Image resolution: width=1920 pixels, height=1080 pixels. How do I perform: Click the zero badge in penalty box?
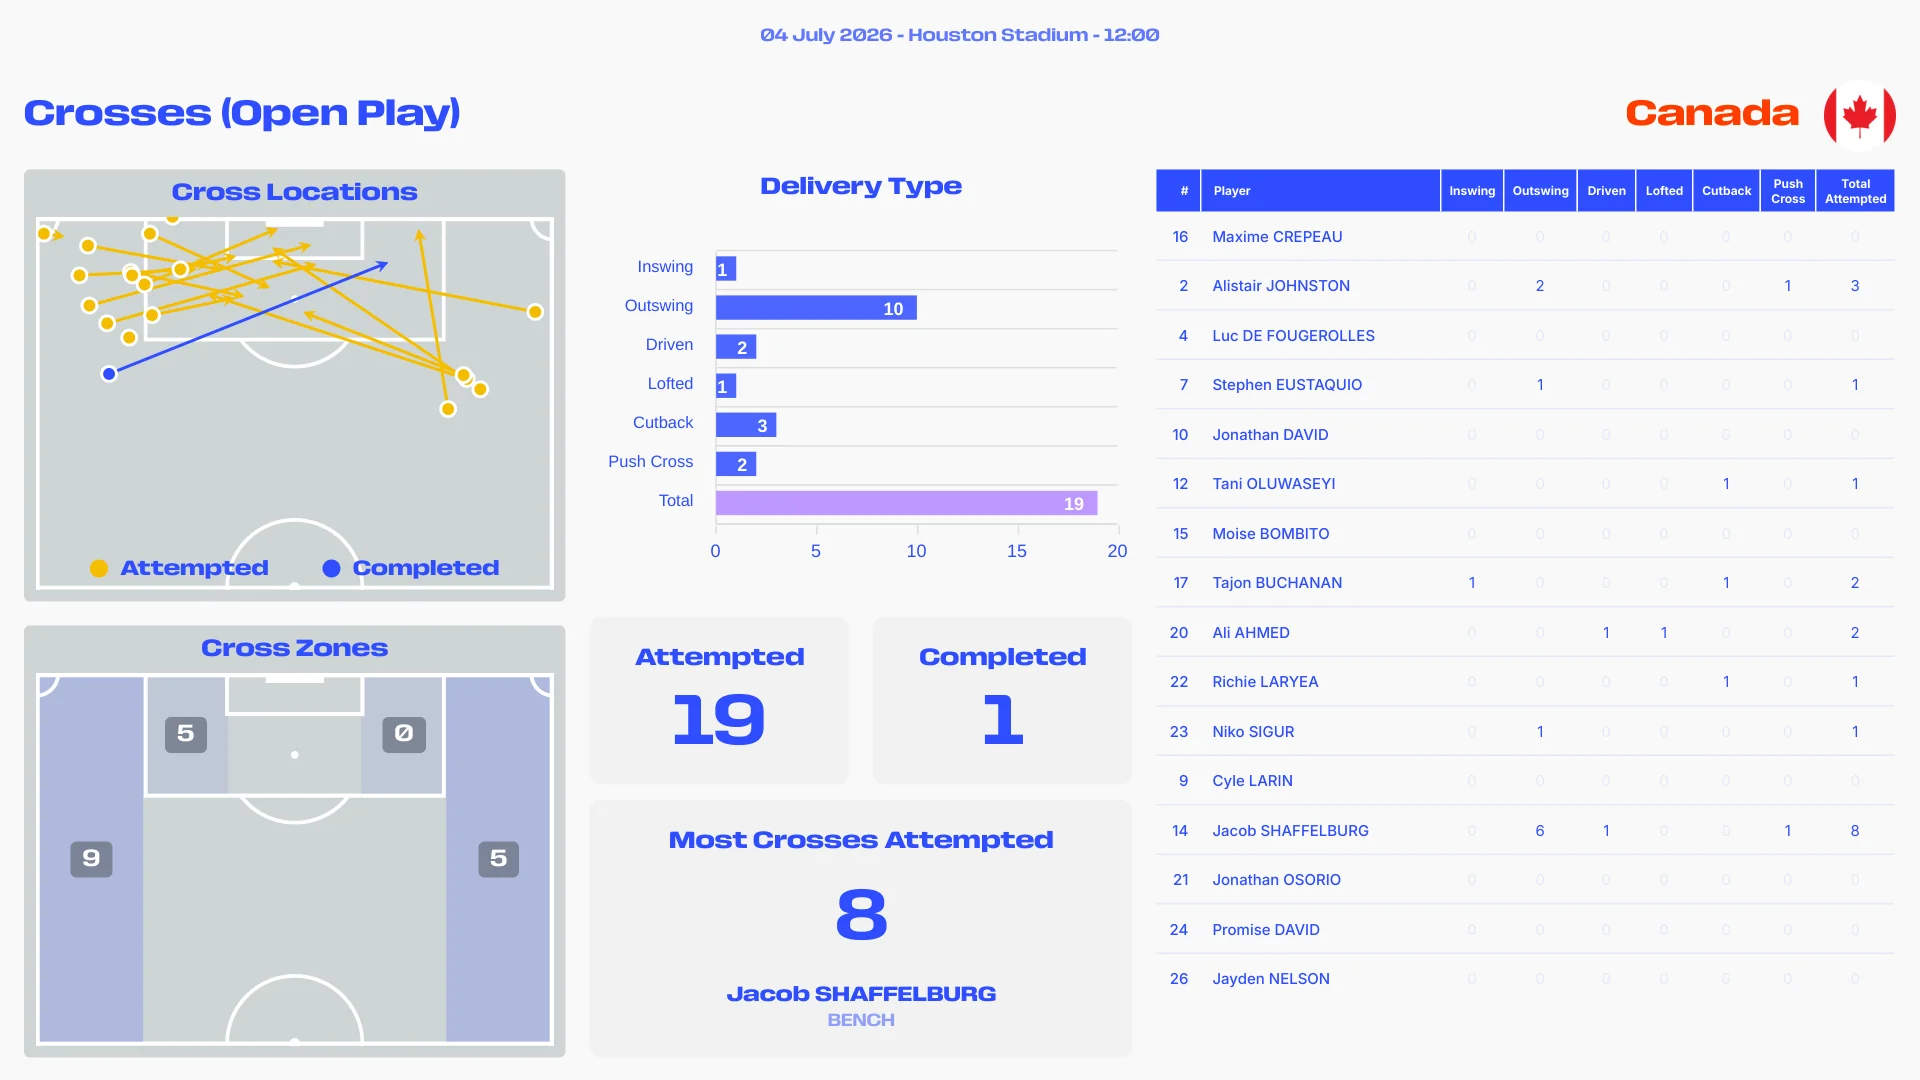[x=404, y=734]
